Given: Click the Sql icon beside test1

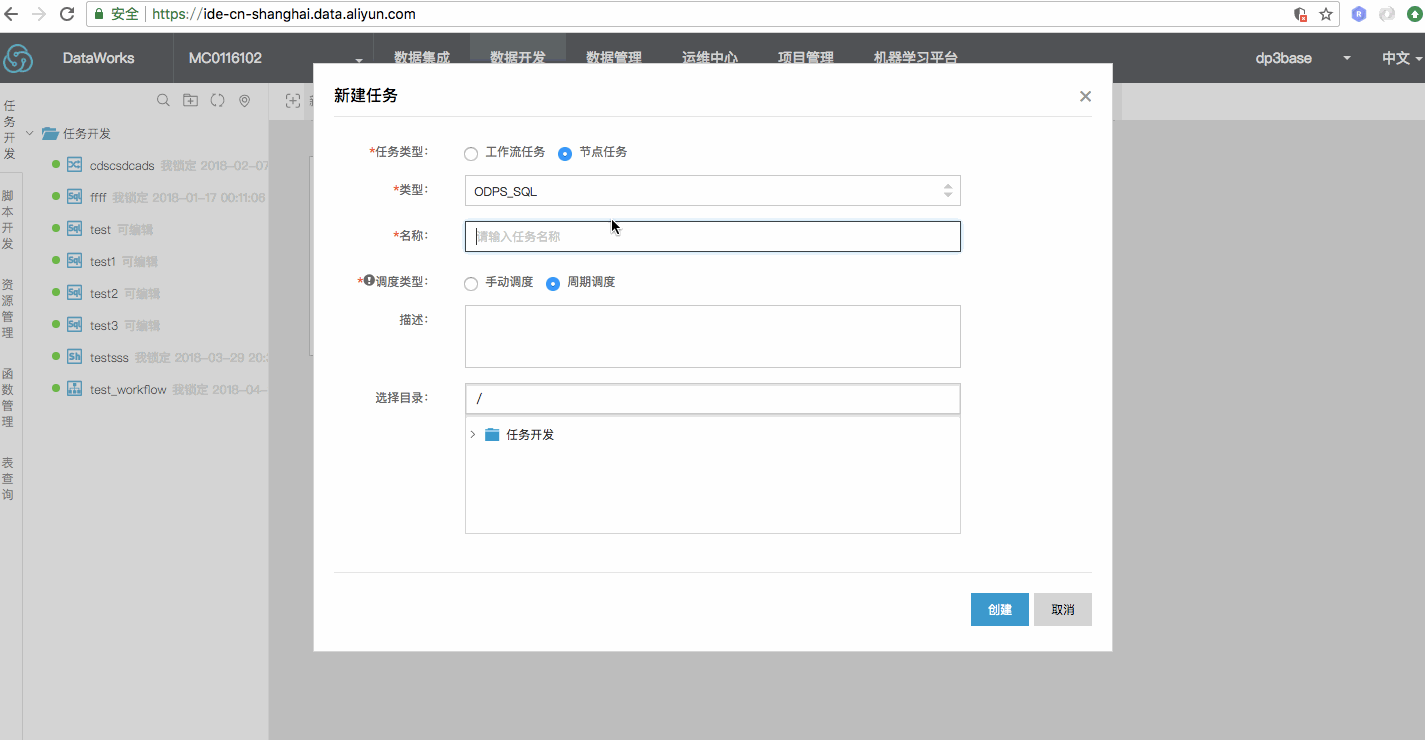Looking at the screenshot, I should [74, 261].
